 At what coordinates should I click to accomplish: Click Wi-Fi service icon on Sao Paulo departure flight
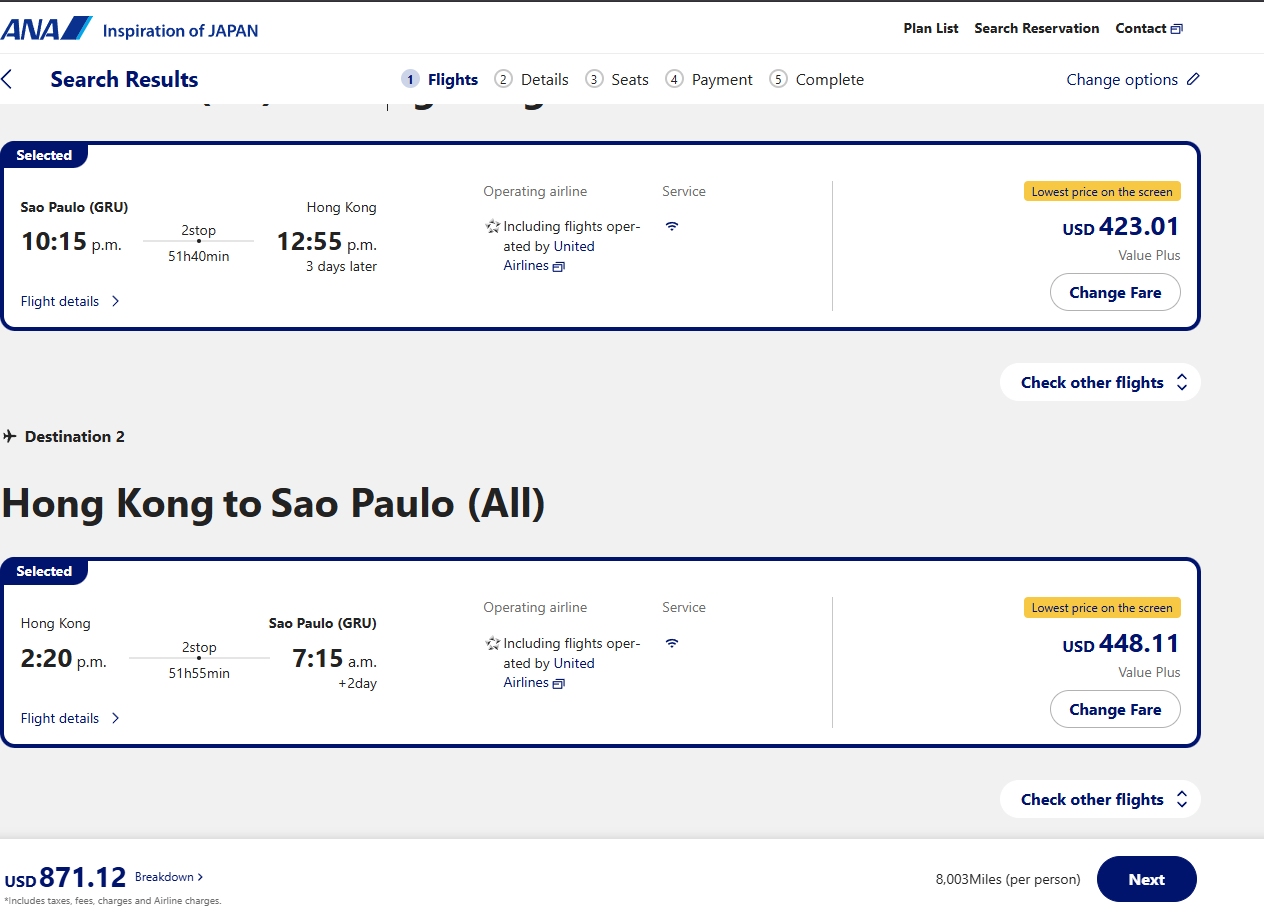pos(672,226)
